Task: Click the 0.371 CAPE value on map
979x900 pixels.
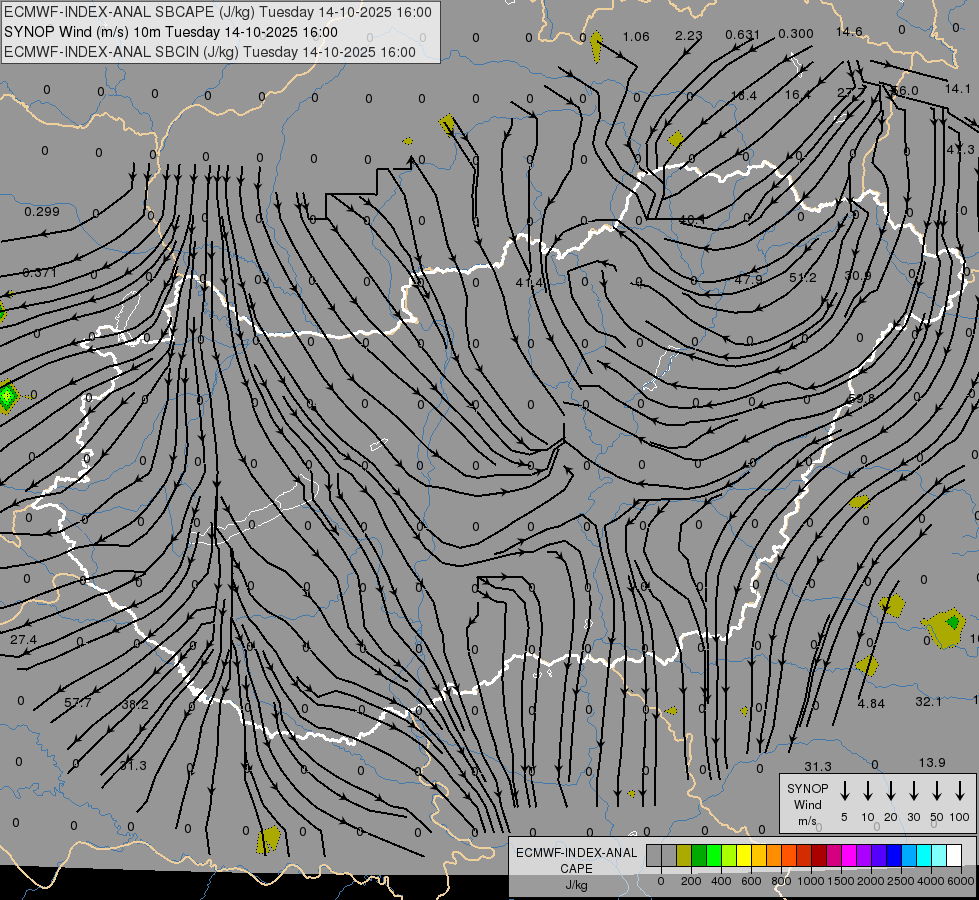Action: coord(39,272)
